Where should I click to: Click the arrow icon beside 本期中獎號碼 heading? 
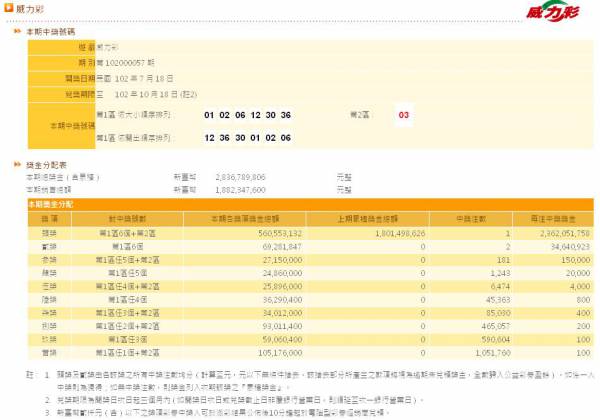17,31
